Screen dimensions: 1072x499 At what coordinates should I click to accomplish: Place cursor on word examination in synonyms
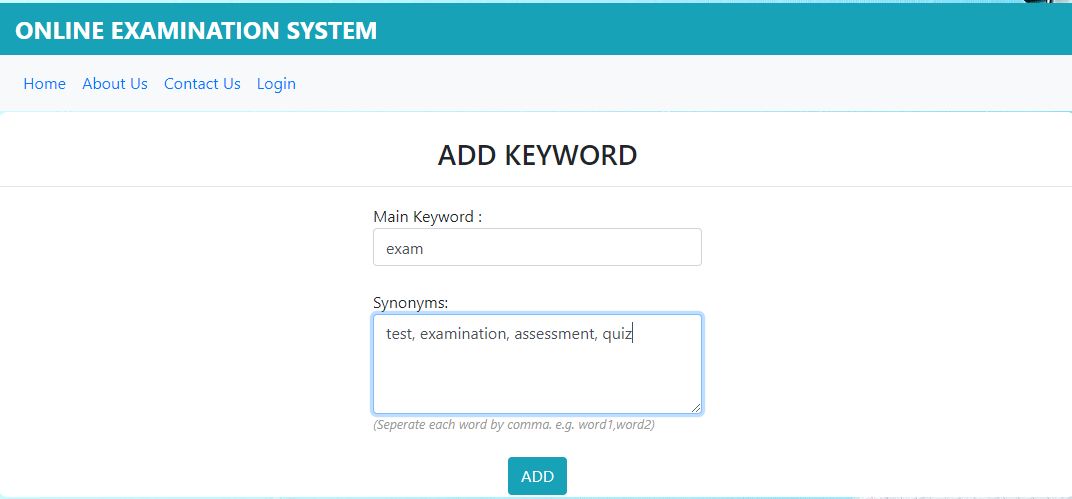point(462,334)
